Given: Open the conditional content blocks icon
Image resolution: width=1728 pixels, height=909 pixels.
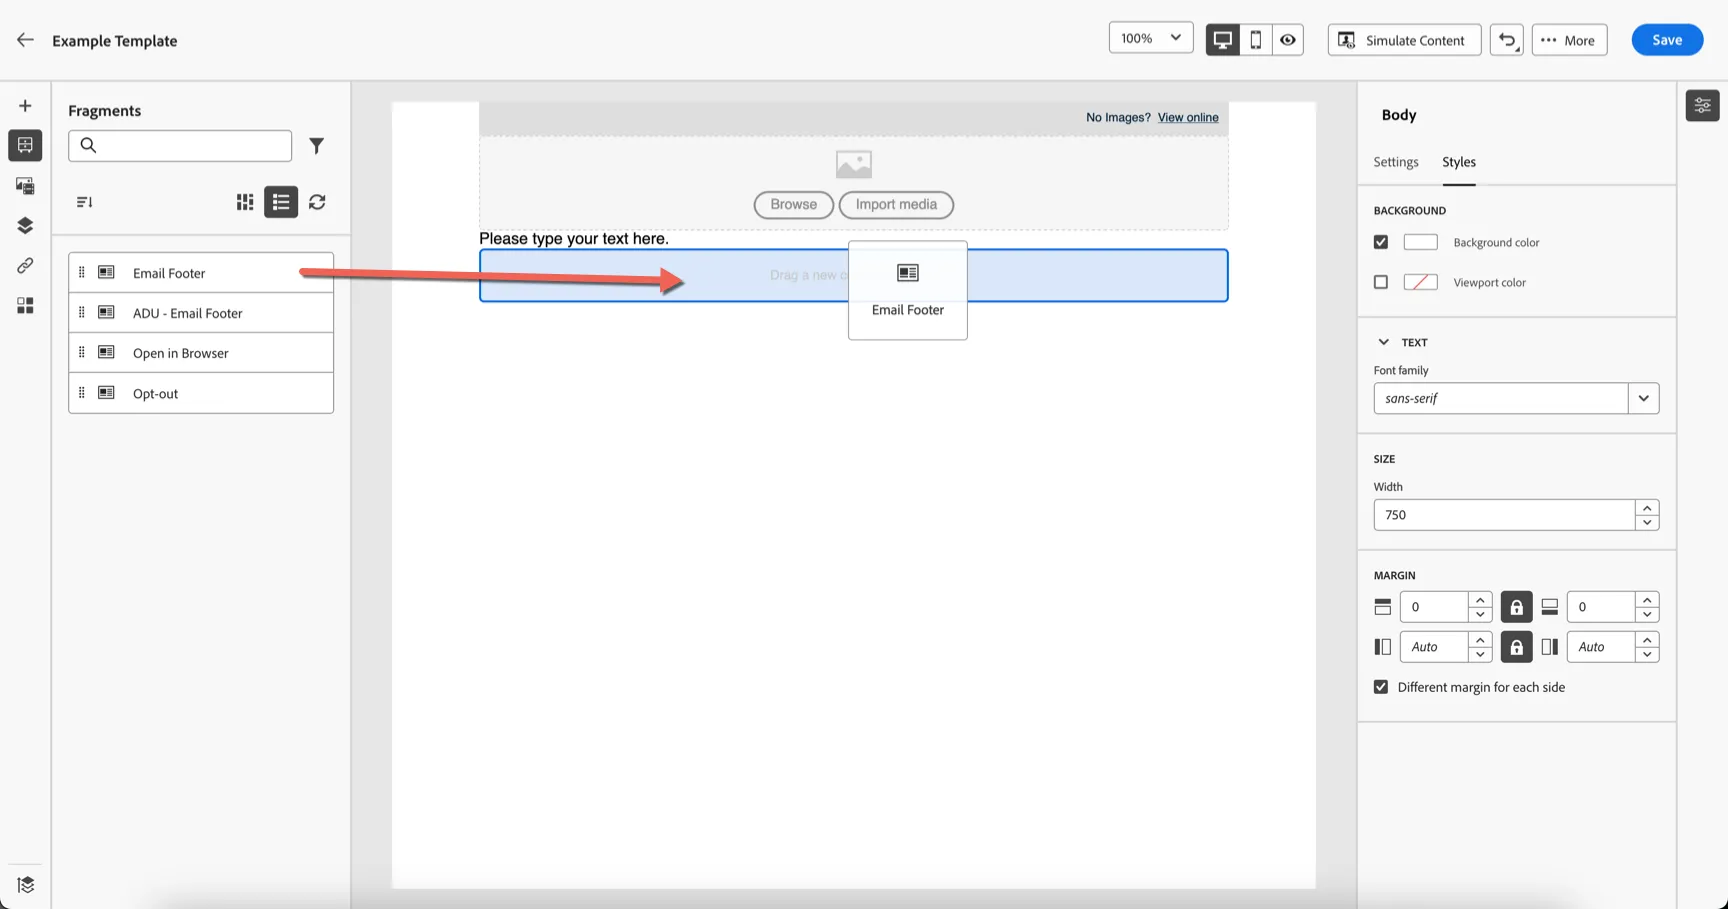Looking at the screenshot, I should (x=25, y=306).
